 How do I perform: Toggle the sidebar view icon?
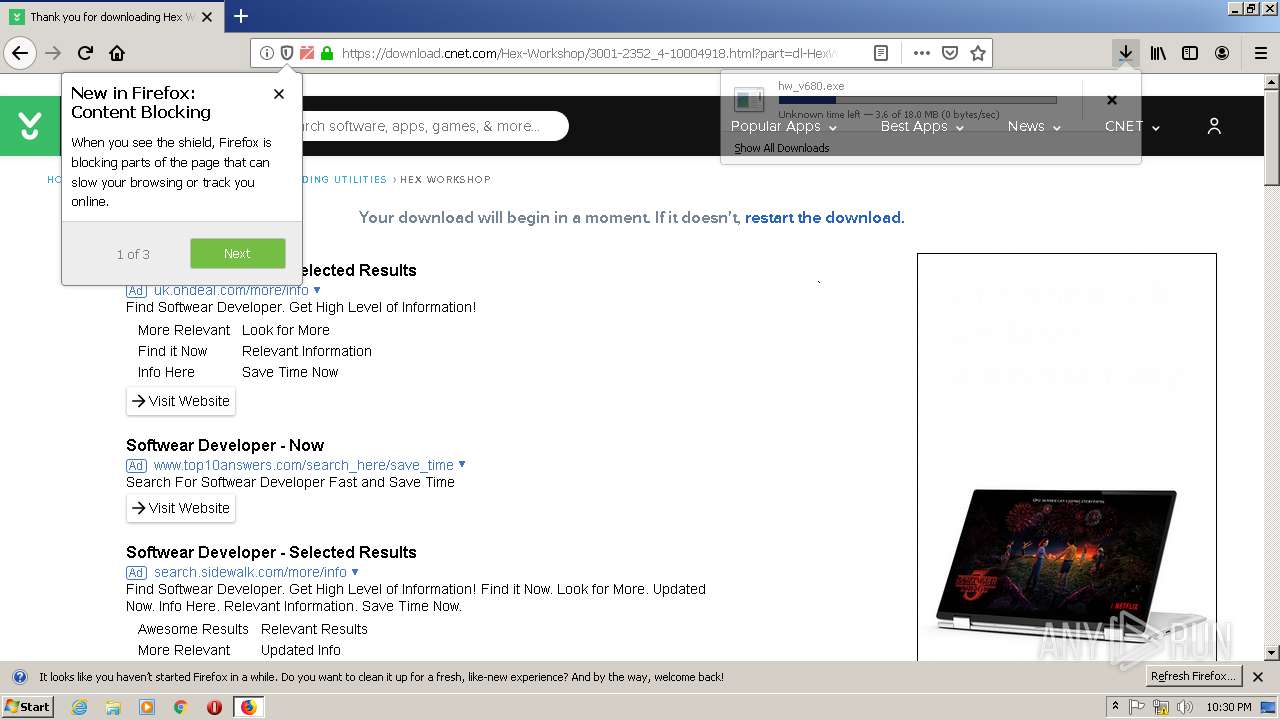(x=1190, y=53)
